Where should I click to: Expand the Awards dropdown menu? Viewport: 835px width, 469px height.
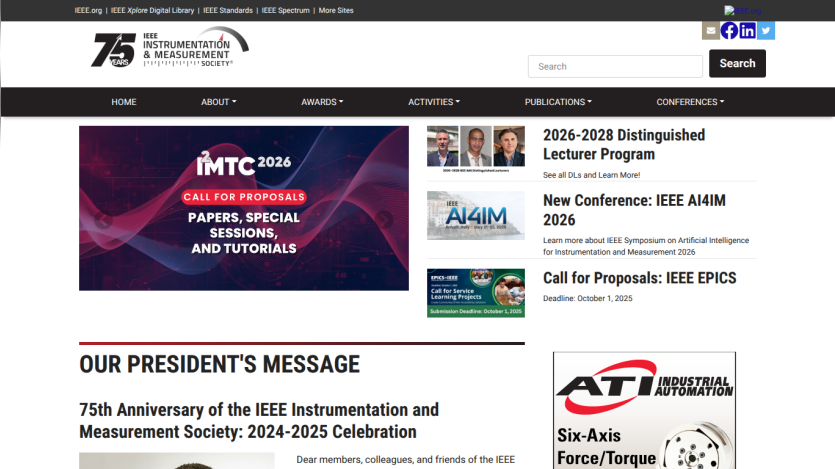322,102
